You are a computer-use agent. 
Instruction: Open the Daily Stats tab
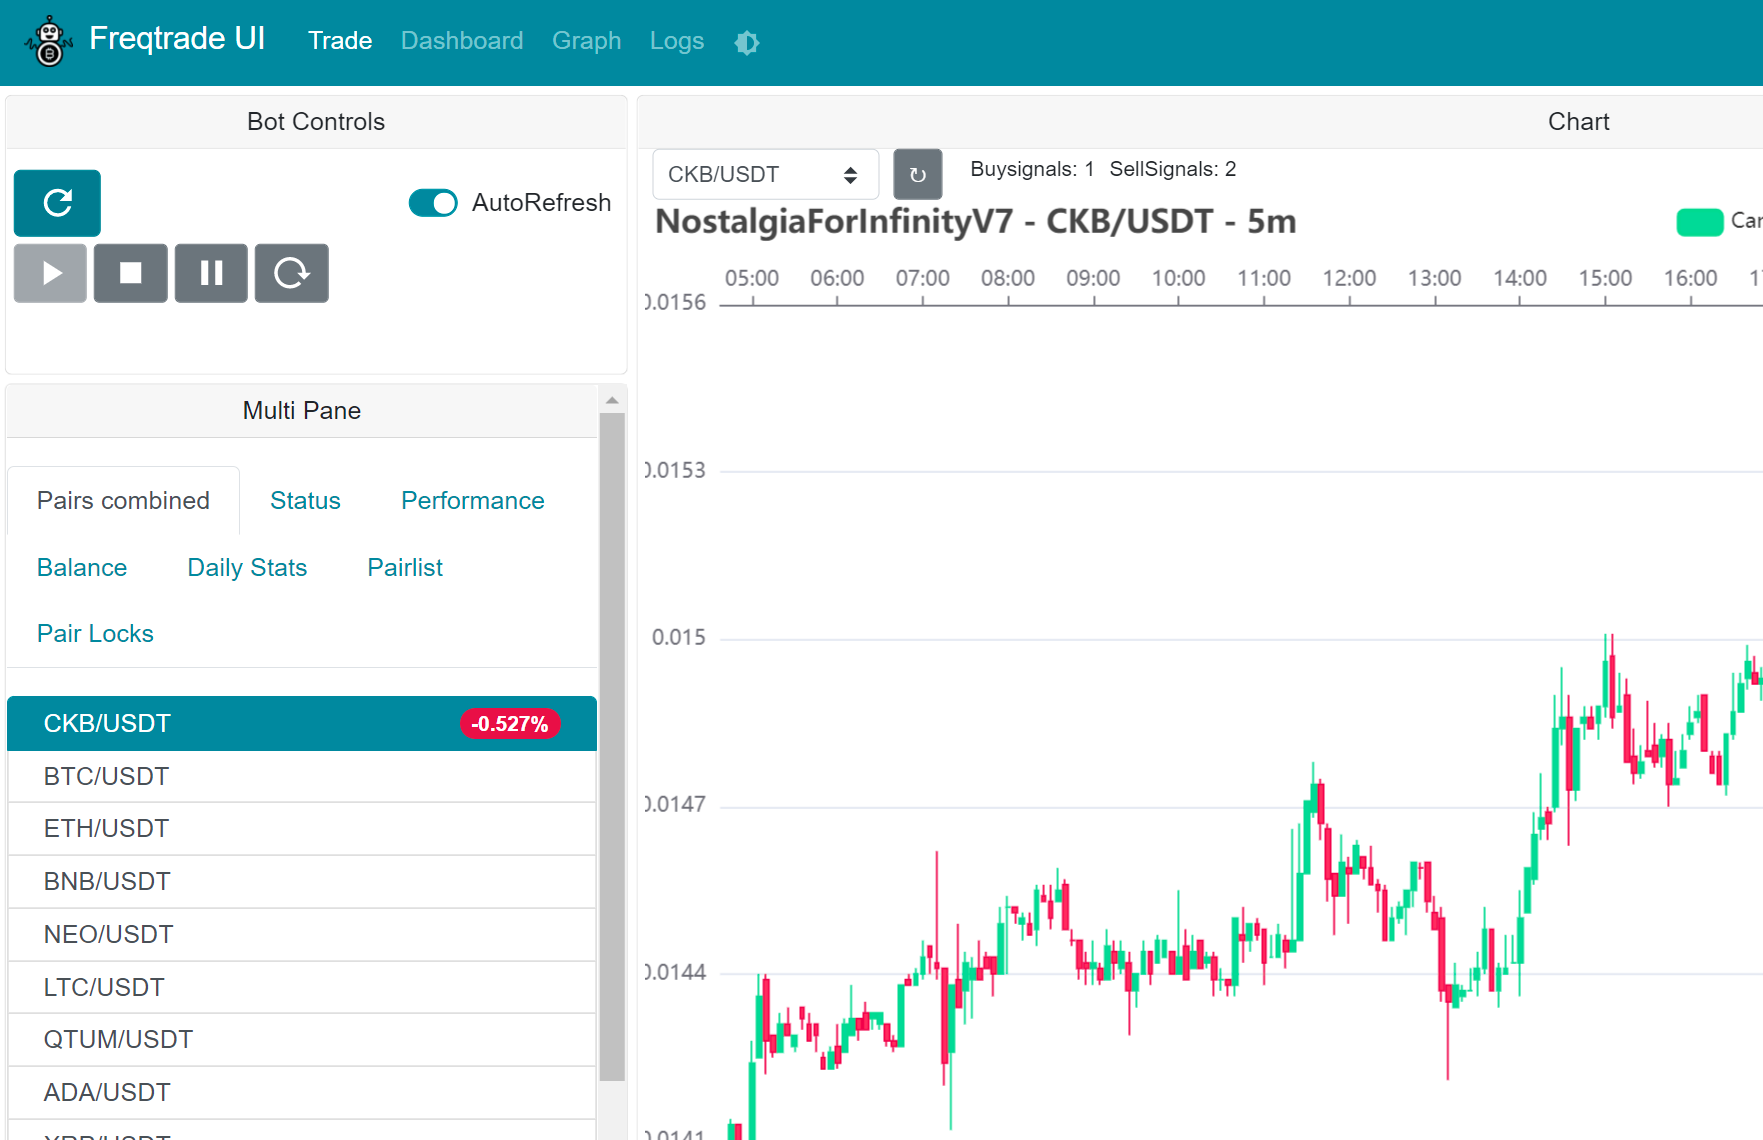tap(246, 567)
